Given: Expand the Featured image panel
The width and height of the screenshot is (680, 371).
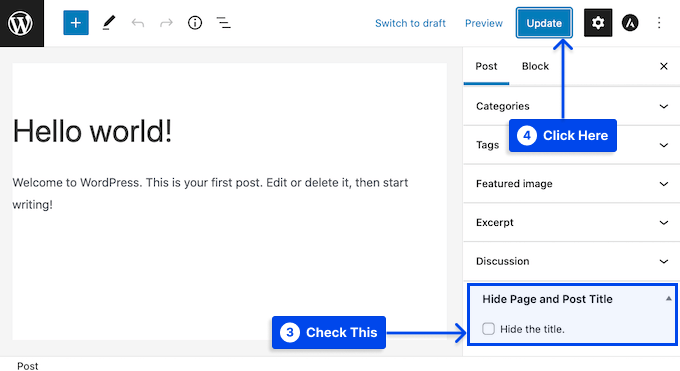Looking at the screenshot, I should click(572, 184).
